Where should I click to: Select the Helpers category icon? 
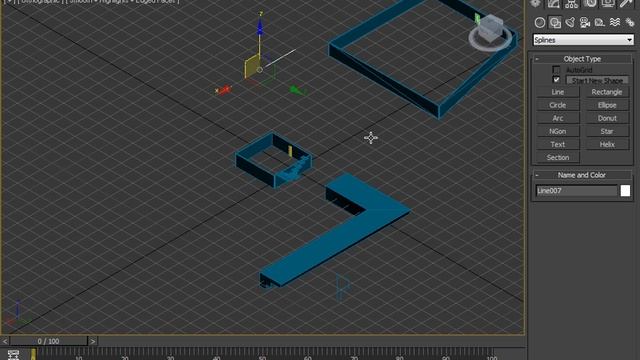coord(600,22)
